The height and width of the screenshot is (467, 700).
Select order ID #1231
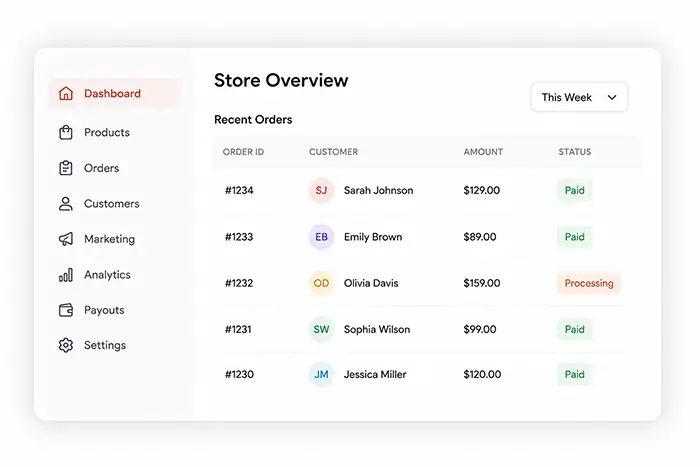(238, 329)
